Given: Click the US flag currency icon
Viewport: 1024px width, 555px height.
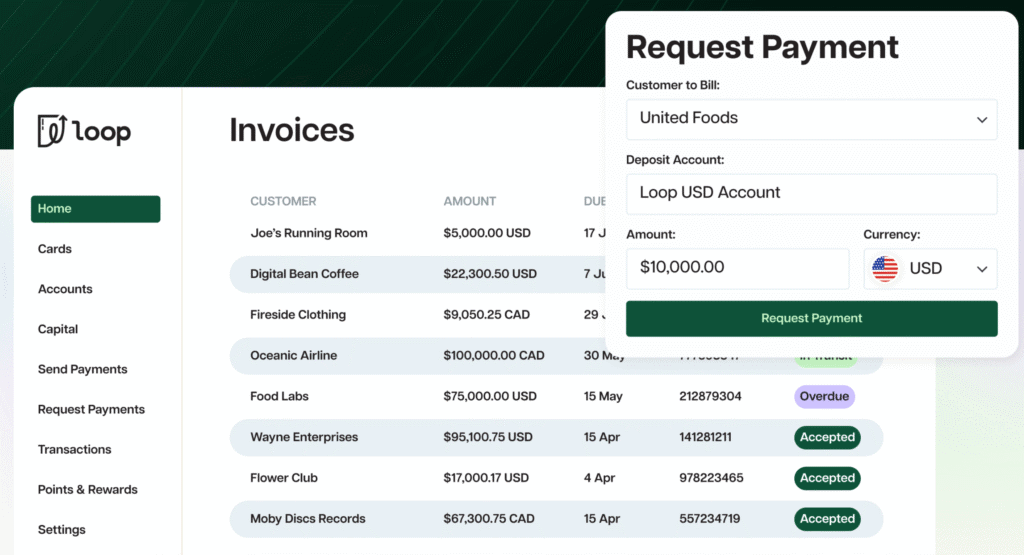Looking at the screenshot, I should click(885, 269).
